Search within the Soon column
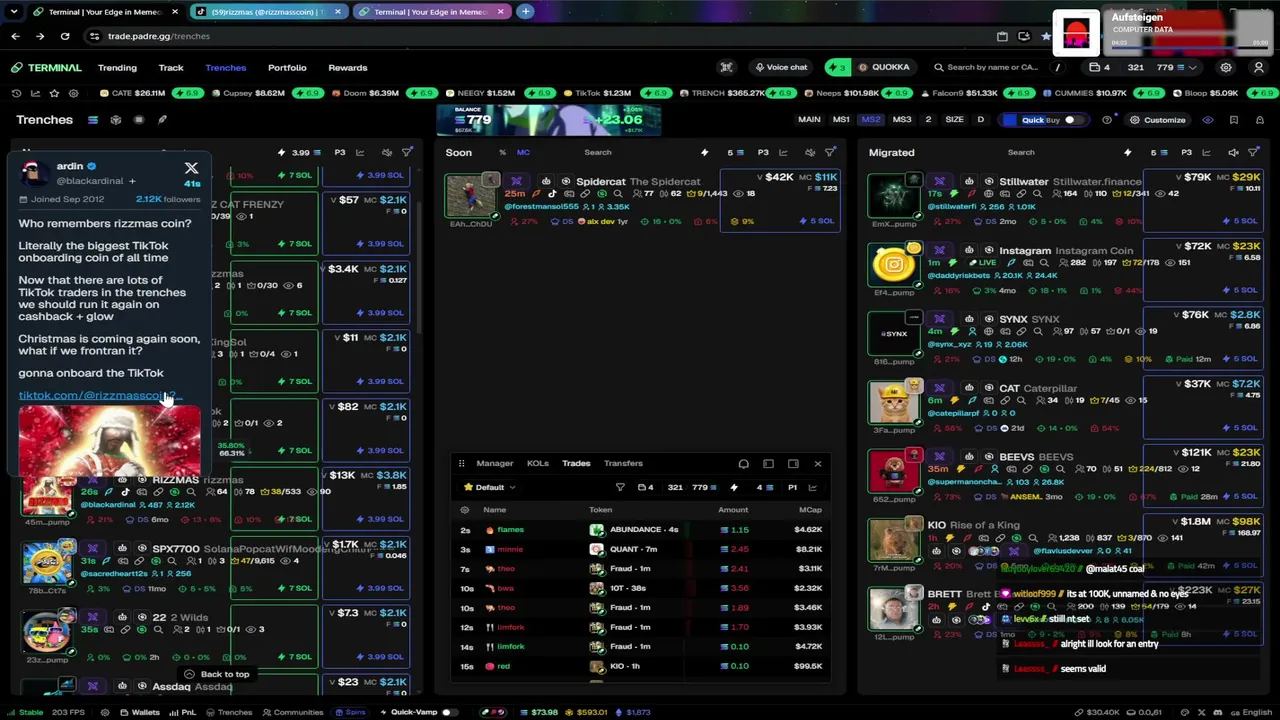 [598, 153]
